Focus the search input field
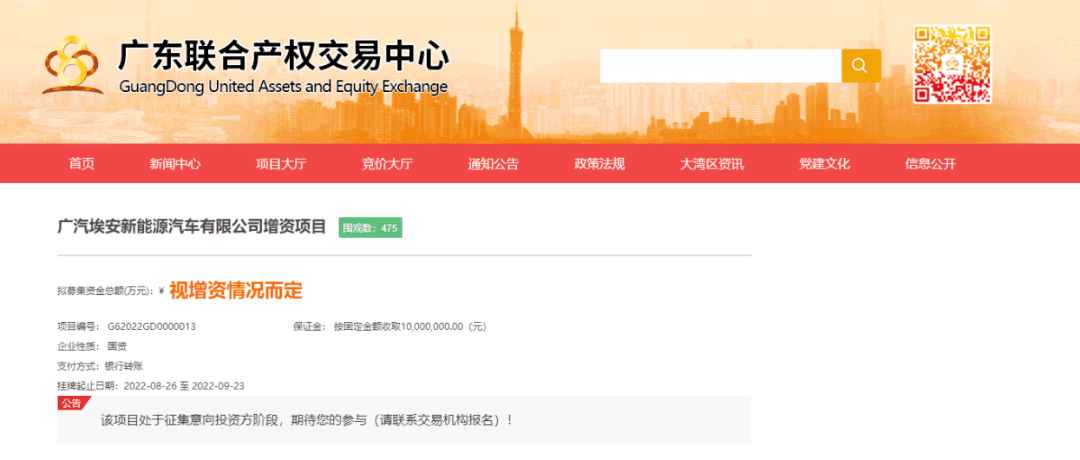Image resolution: width=1080 pixels, height=460 pixels. pyautogui.click(x=720, y=66)
